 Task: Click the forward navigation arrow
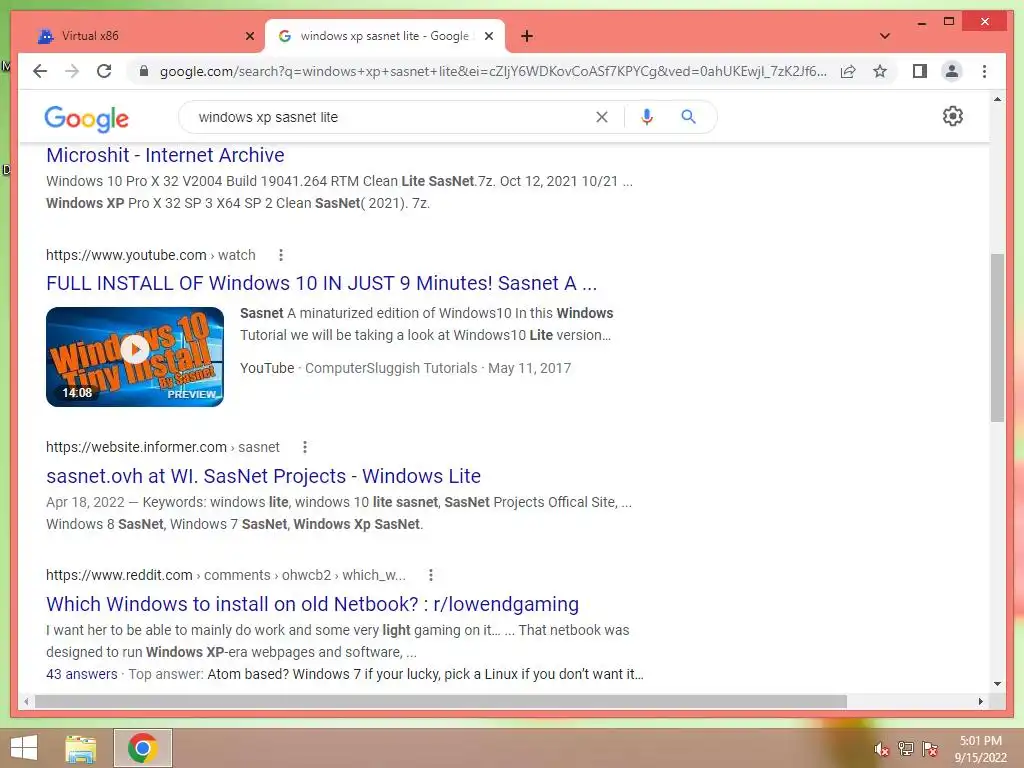pos(72,71)
